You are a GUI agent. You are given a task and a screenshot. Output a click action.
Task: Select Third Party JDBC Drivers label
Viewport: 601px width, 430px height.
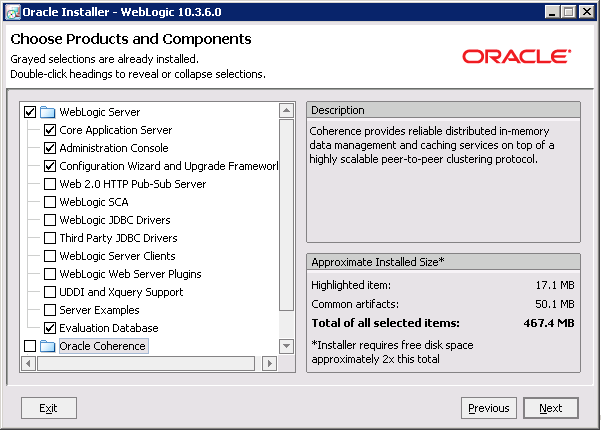pos(118,238)
